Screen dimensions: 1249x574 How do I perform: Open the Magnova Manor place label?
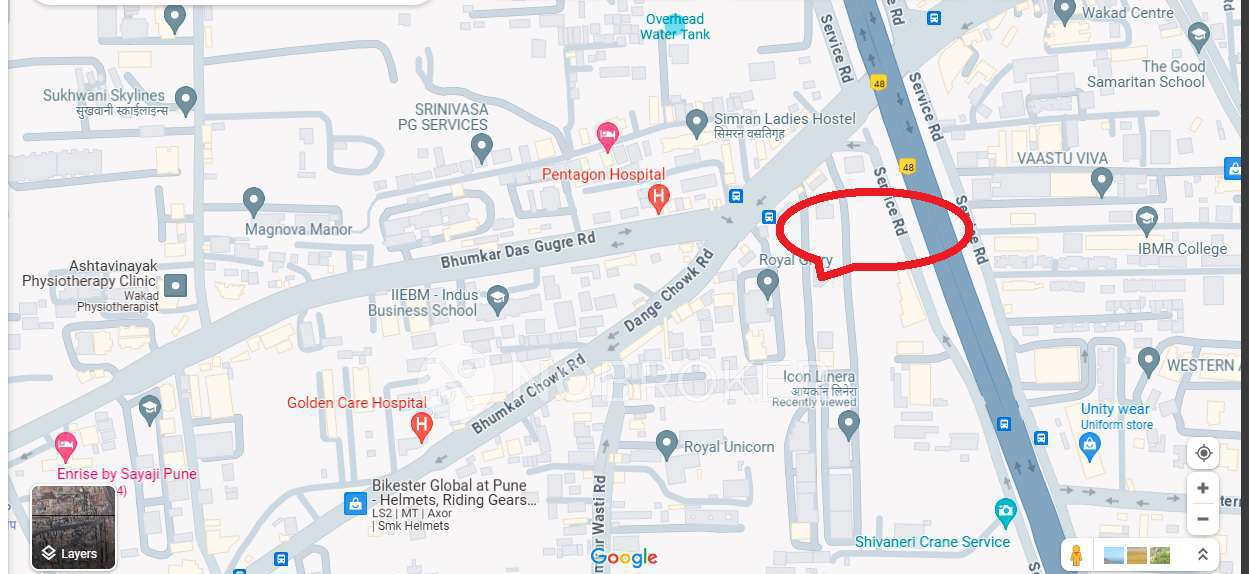click(x=299, y=229)
